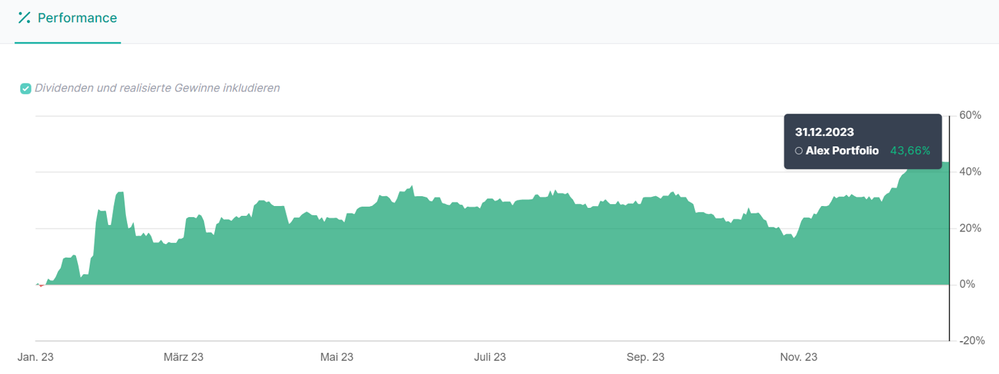Click the Mai 23 axis label

(x=337, y=357)
